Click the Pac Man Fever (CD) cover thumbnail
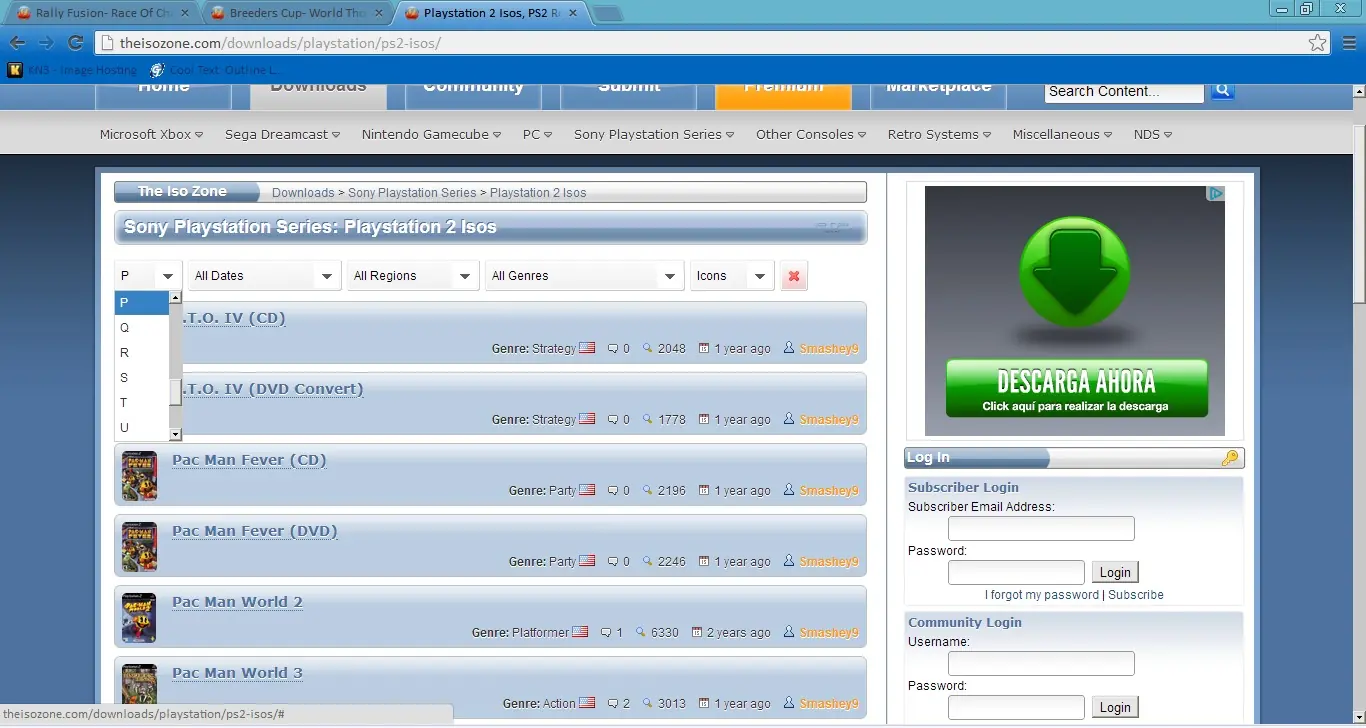This screenshot has height=728, width=1366. tap(139, 475)
